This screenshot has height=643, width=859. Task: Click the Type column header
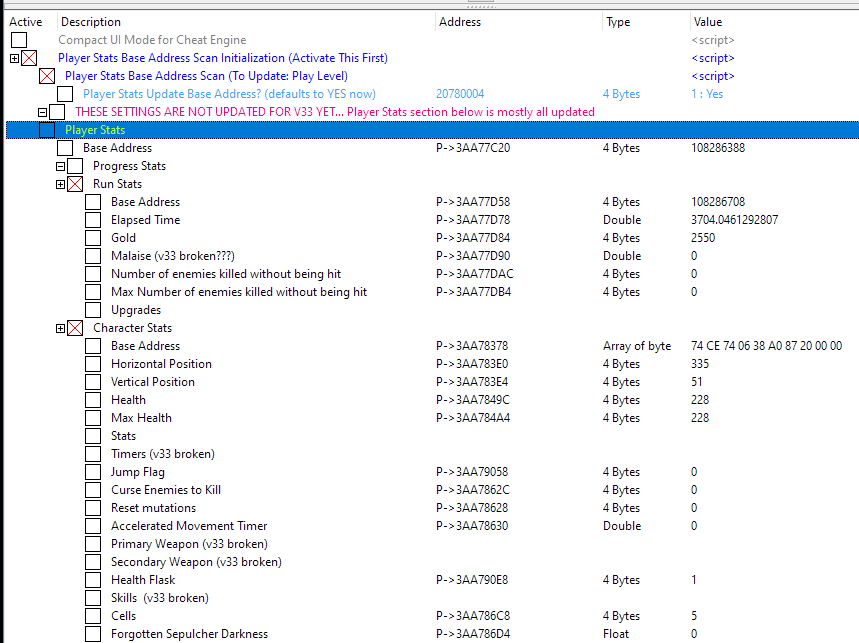pos(619,22)
